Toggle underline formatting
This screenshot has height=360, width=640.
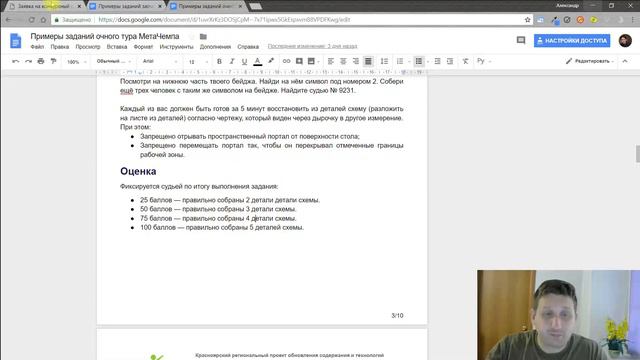click(x=244, y=61)
